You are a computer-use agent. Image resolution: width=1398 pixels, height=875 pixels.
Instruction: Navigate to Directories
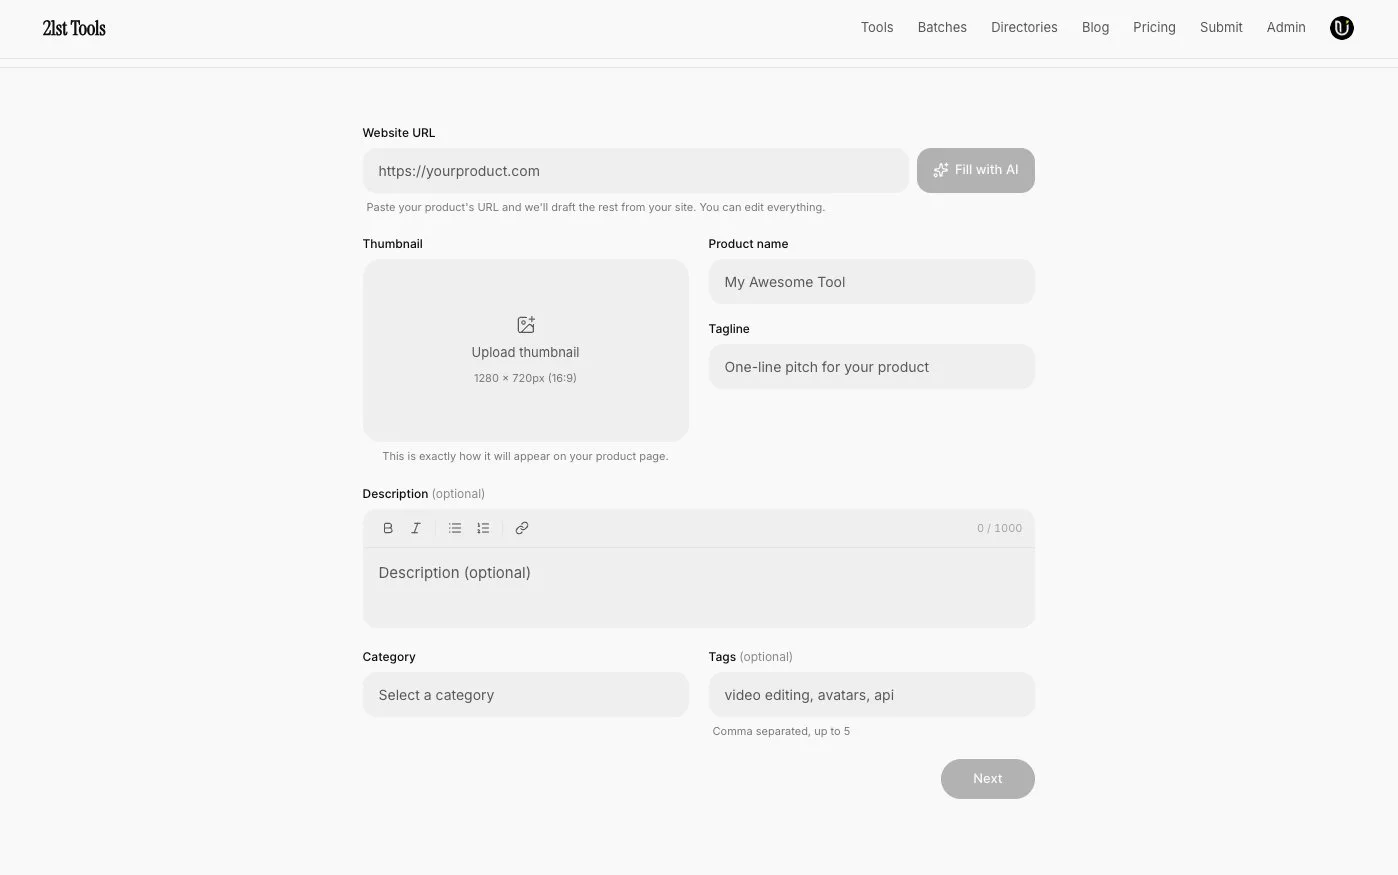(1024, 28)
